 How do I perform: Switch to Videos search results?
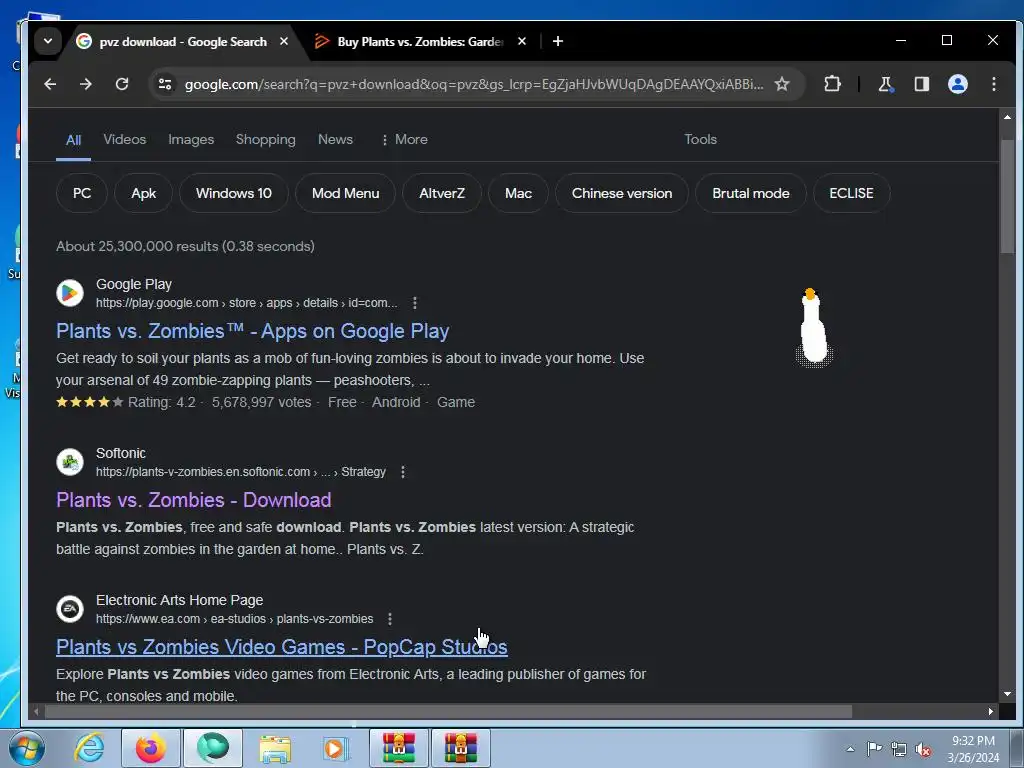click(x=125, y=139)
